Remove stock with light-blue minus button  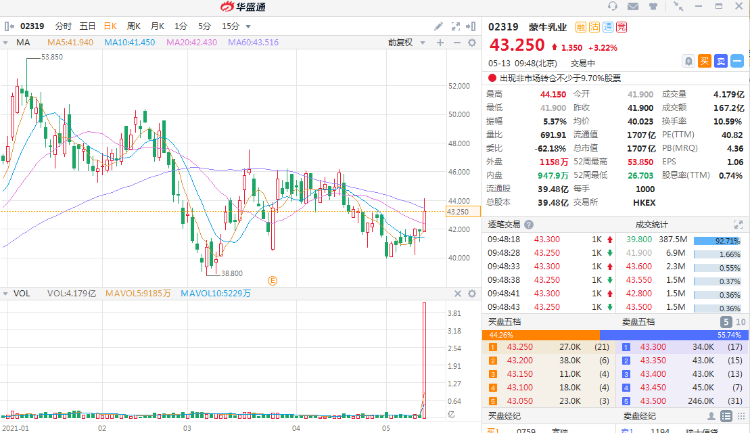pyautogui.click(x=737, y=61)
